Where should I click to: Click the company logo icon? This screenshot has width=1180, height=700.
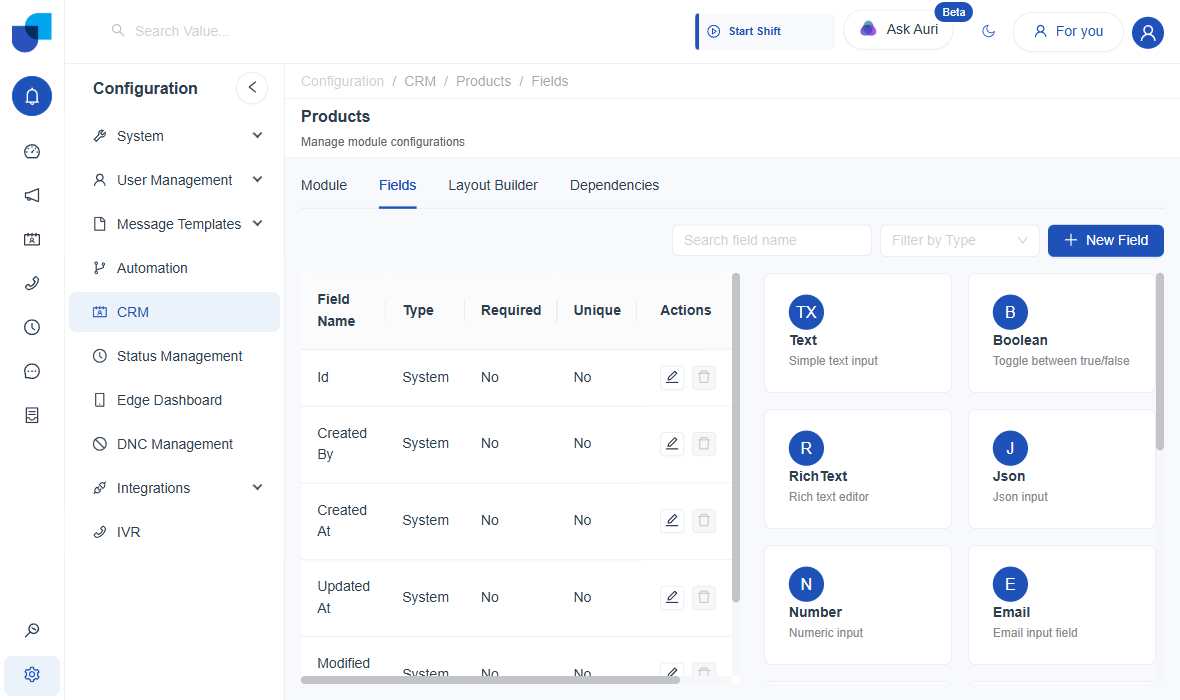pos(32,32)
